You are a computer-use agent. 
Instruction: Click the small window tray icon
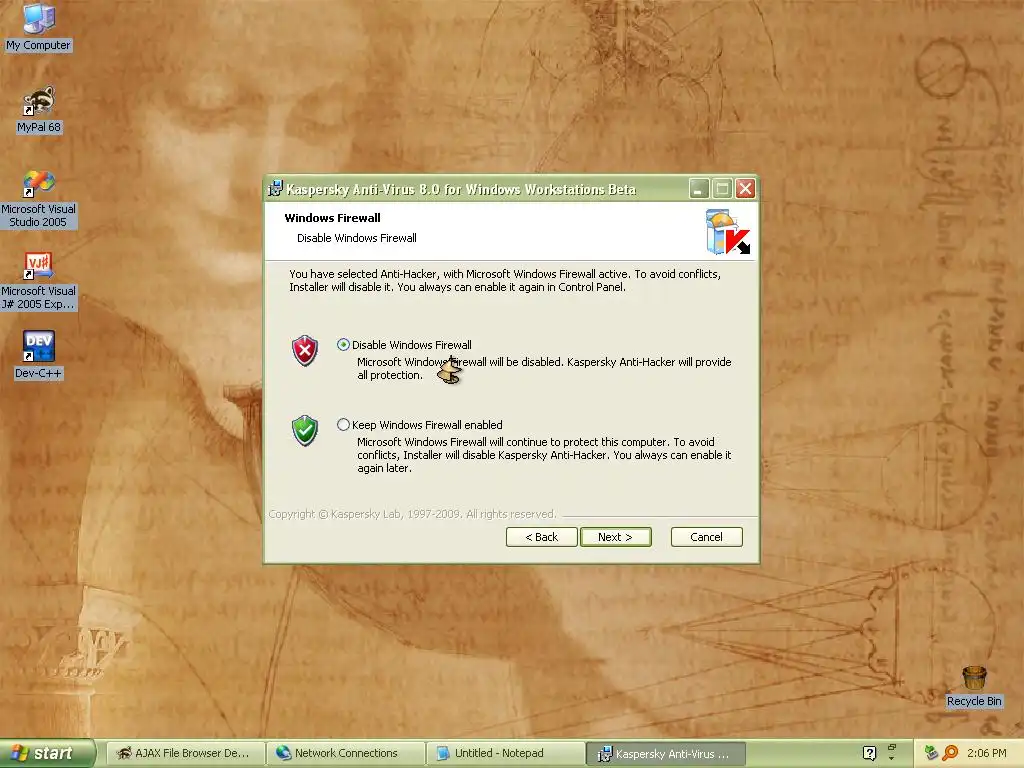click(x=891, y=748)
